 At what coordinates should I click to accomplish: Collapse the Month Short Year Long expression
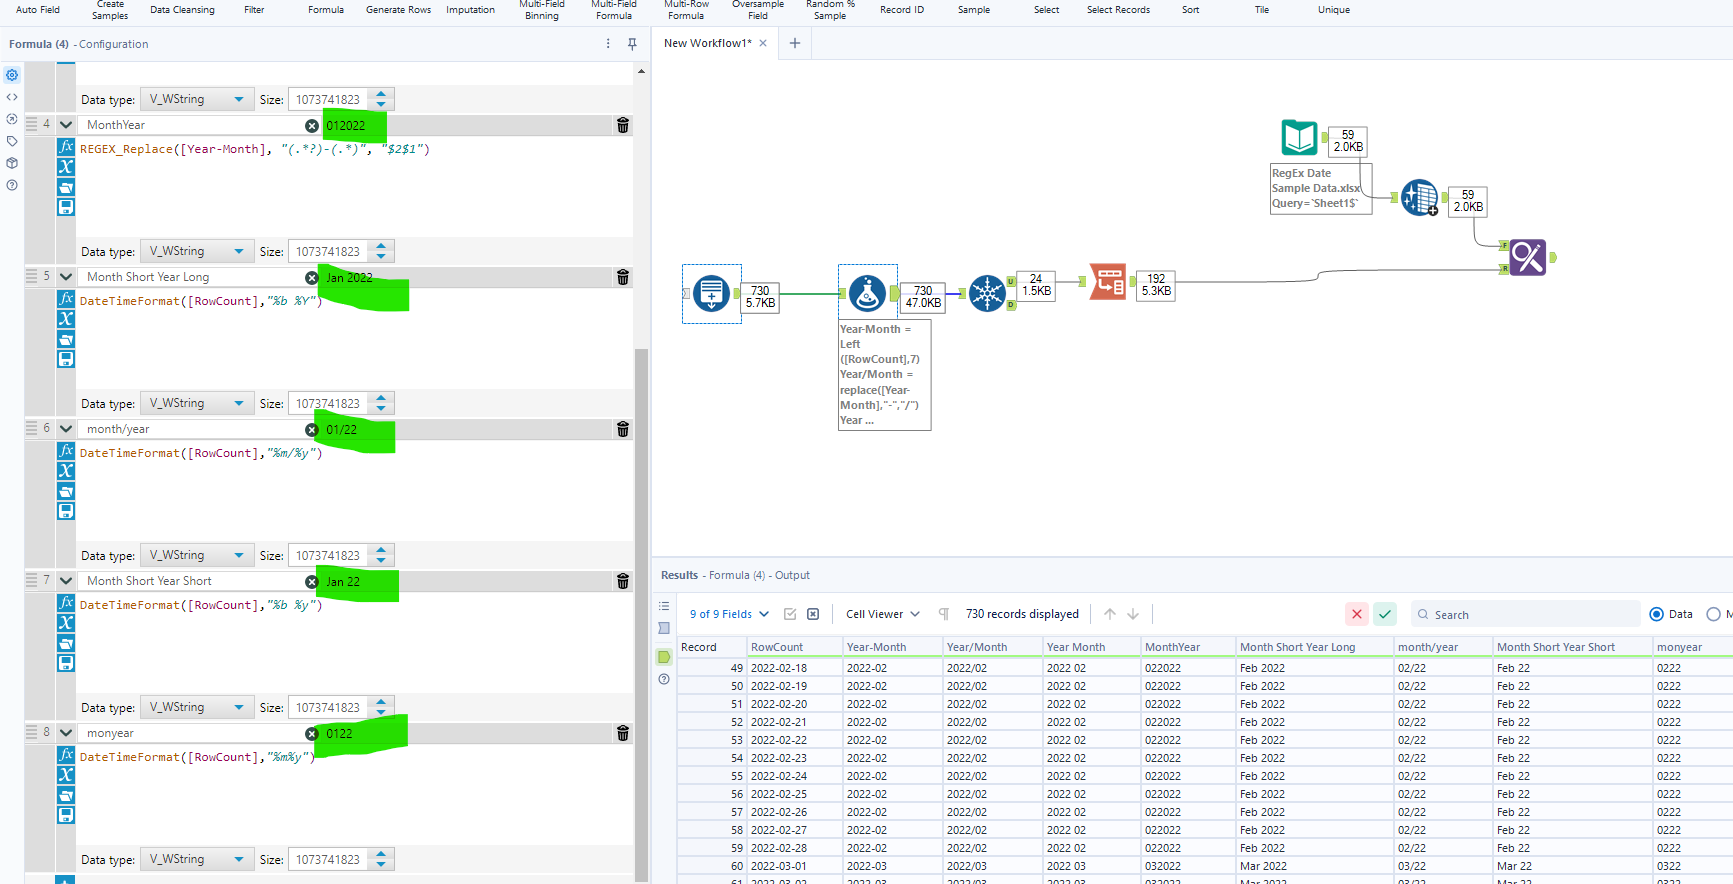click(x=66, y=277)
